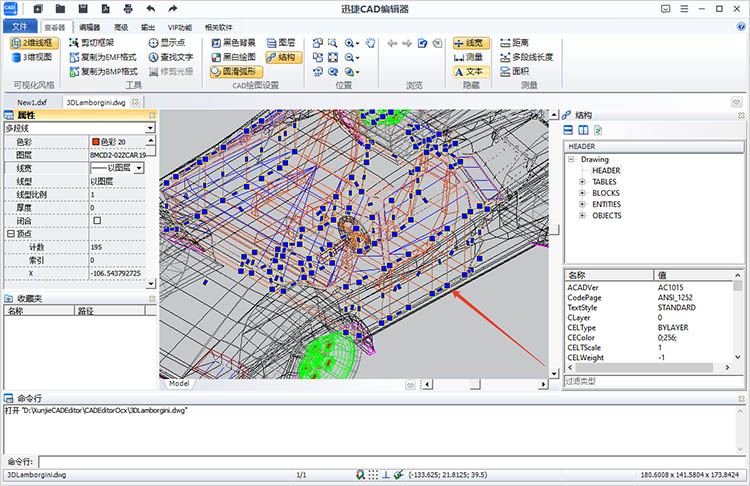Close the 3DLamborgini.dwg document tab

pyautogui.click(x=135, y=102)
